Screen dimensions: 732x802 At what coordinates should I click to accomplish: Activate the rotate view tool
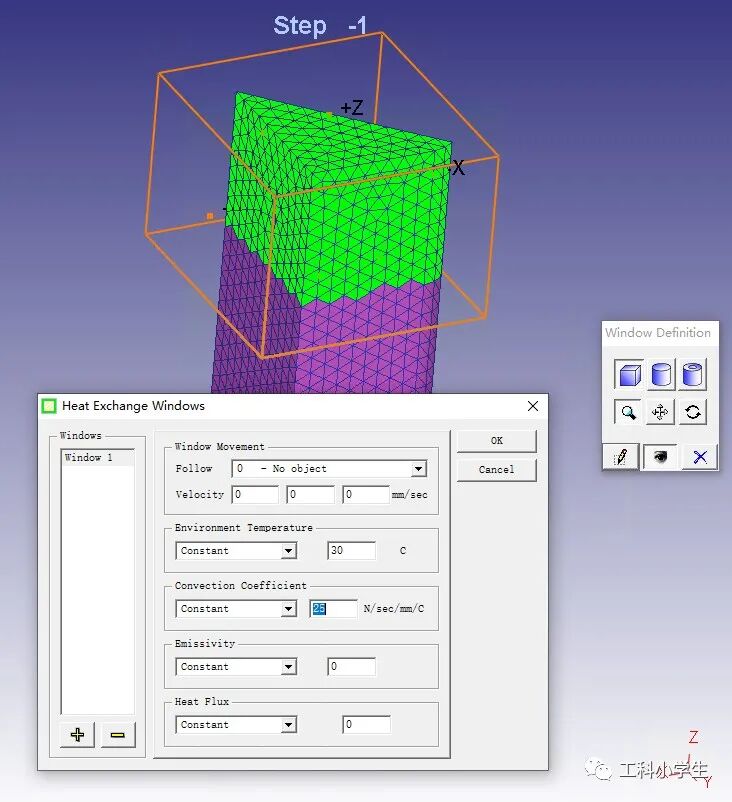(x=693, y=412)
